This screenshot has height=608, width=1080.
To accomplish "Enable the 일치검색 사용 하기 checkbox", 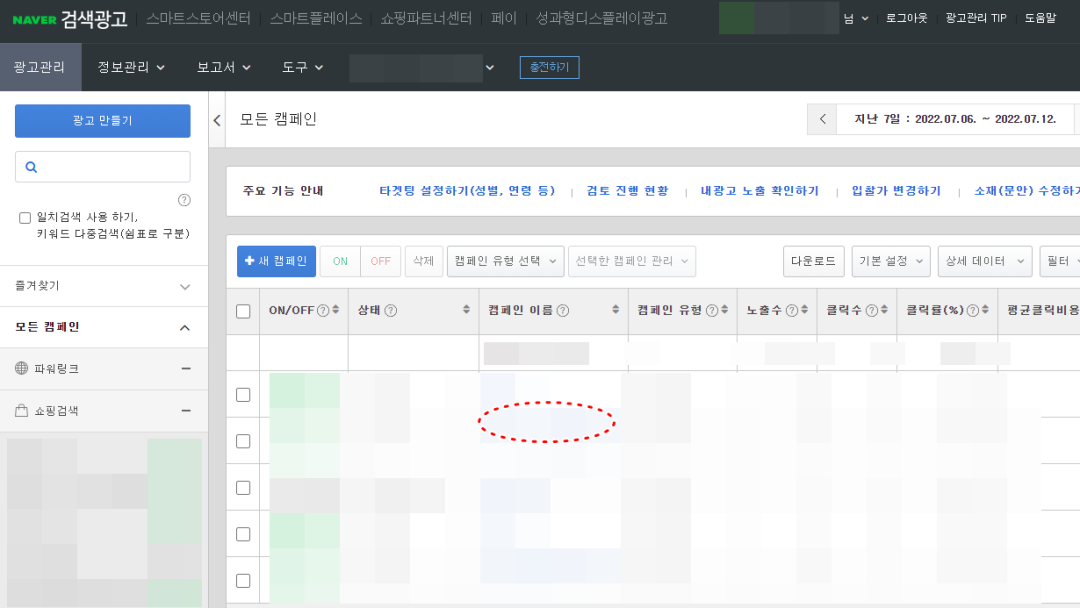I will pos(25,216).
